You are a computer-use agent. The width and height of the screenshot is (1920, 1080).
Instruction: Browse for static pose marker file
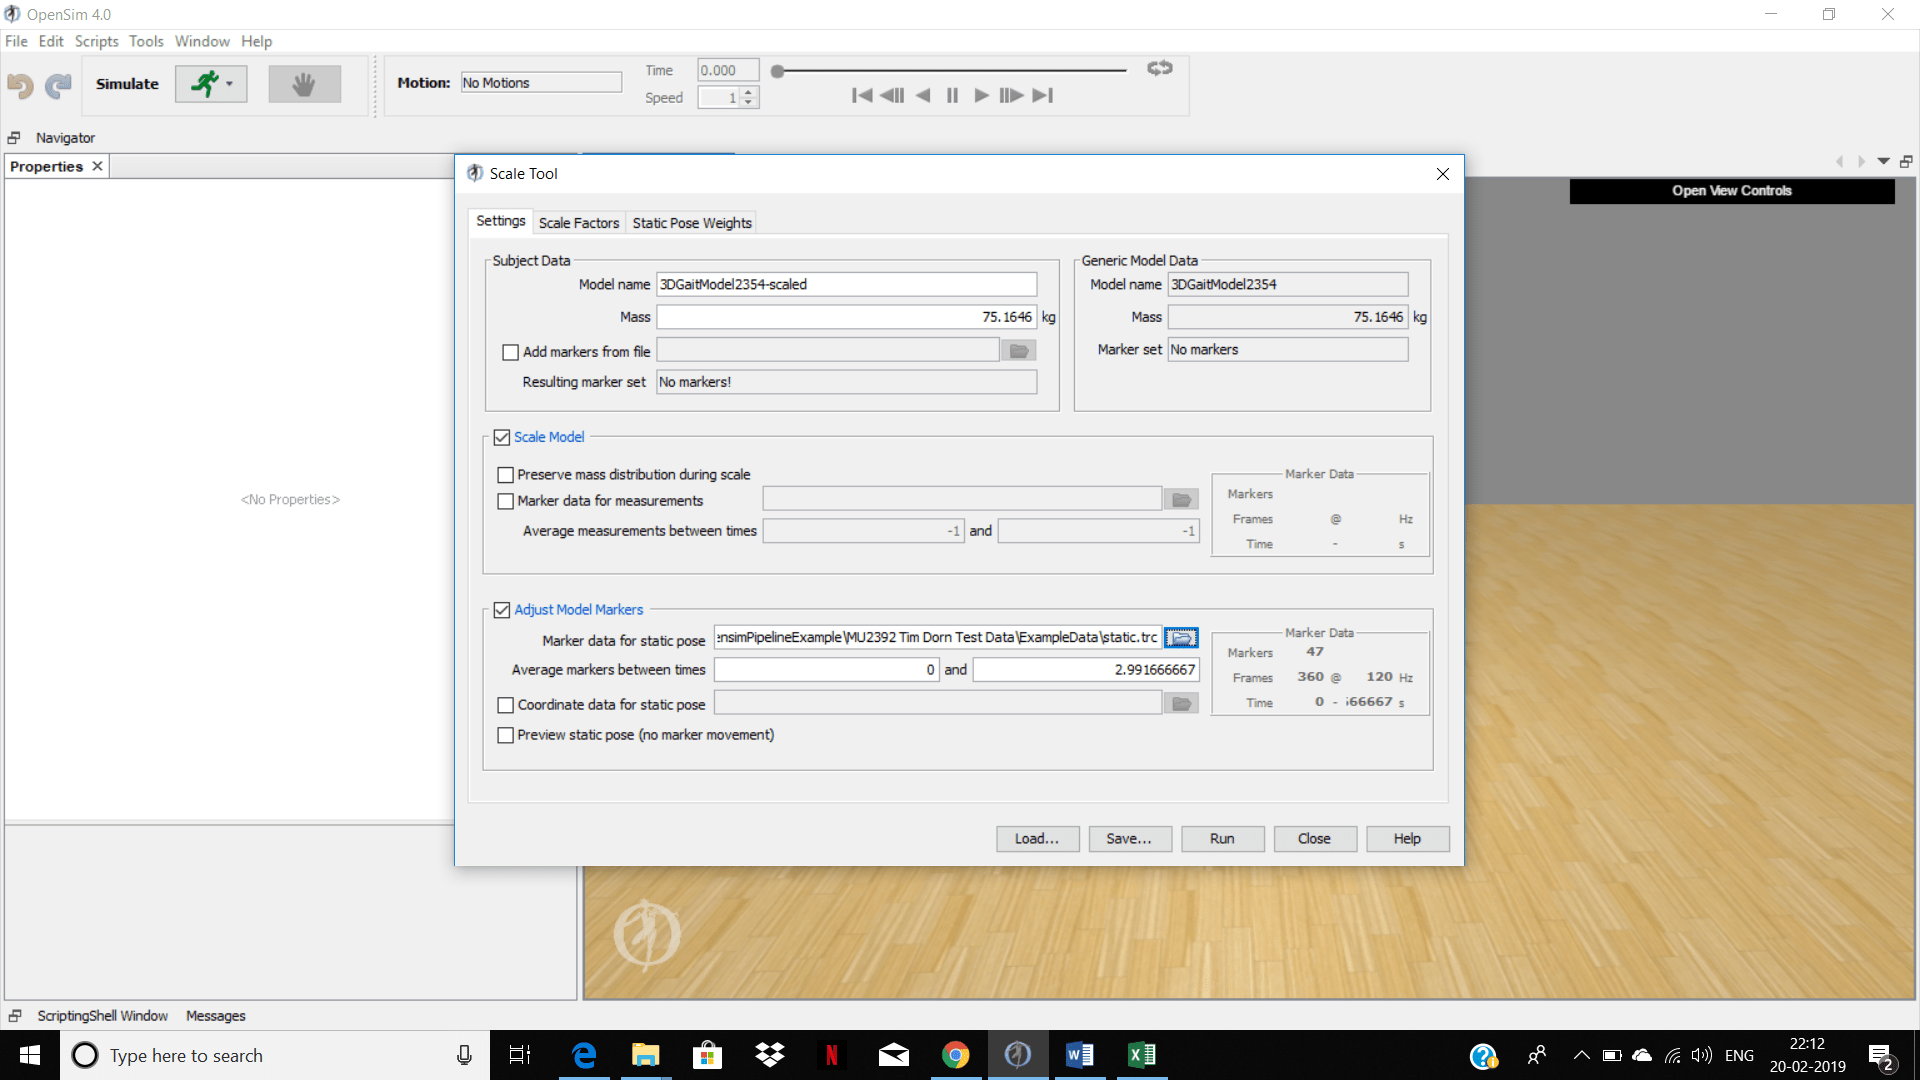pos(1181,638)
